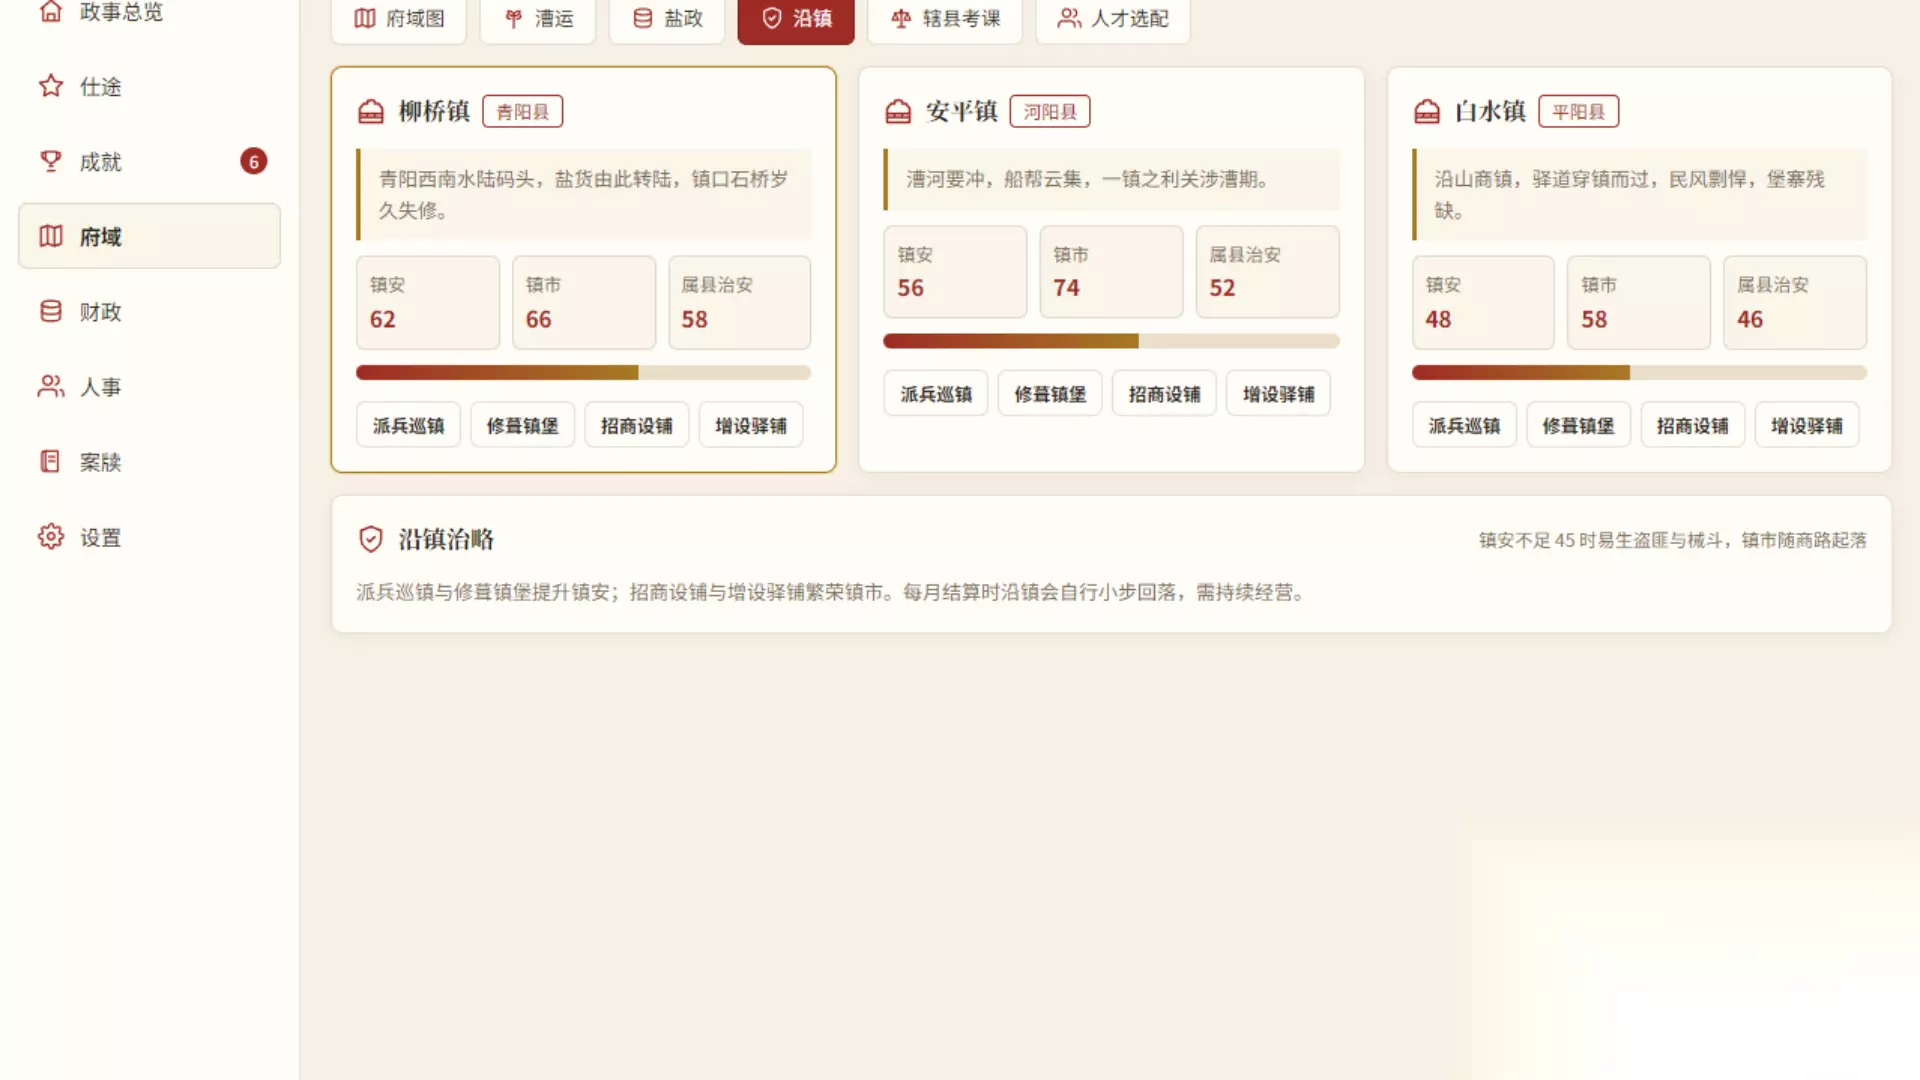The width and height of the screenshot is (1920, 1080).
Task: Open the 成就 trophy icon
Action: [x=51, y=161]
